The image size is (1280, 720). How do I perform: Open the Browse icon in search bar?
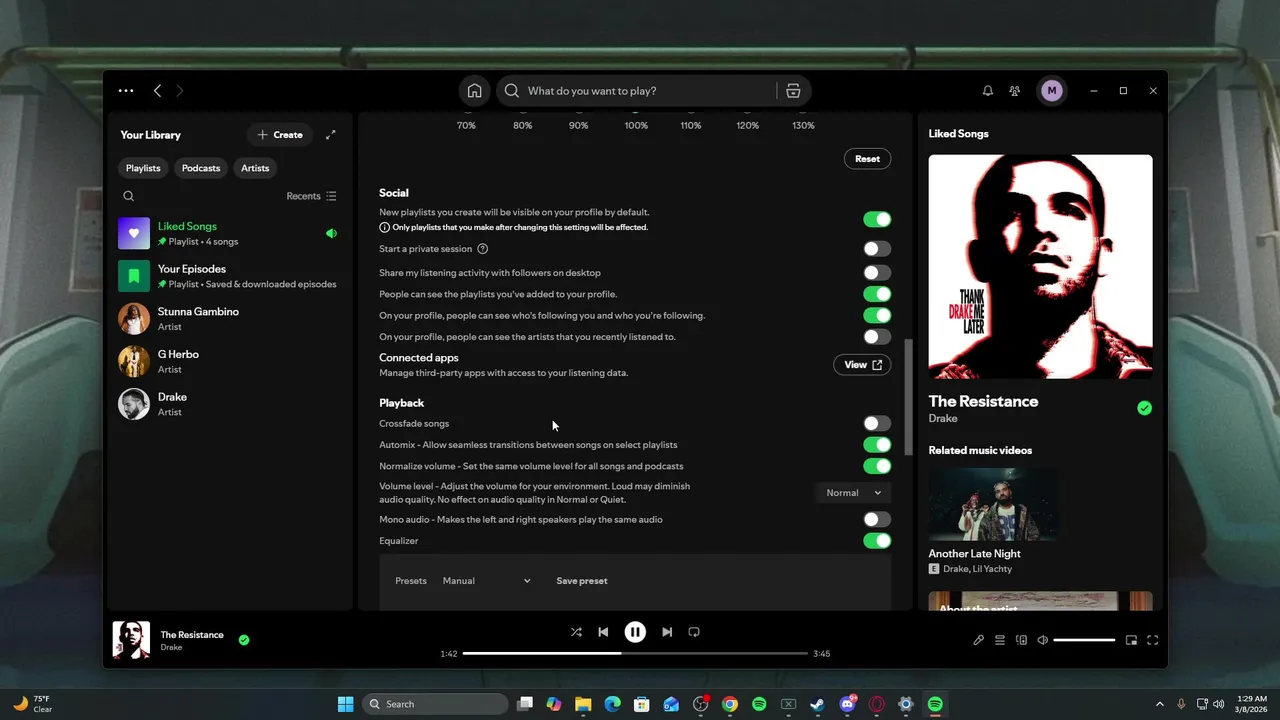click(793, 91)
